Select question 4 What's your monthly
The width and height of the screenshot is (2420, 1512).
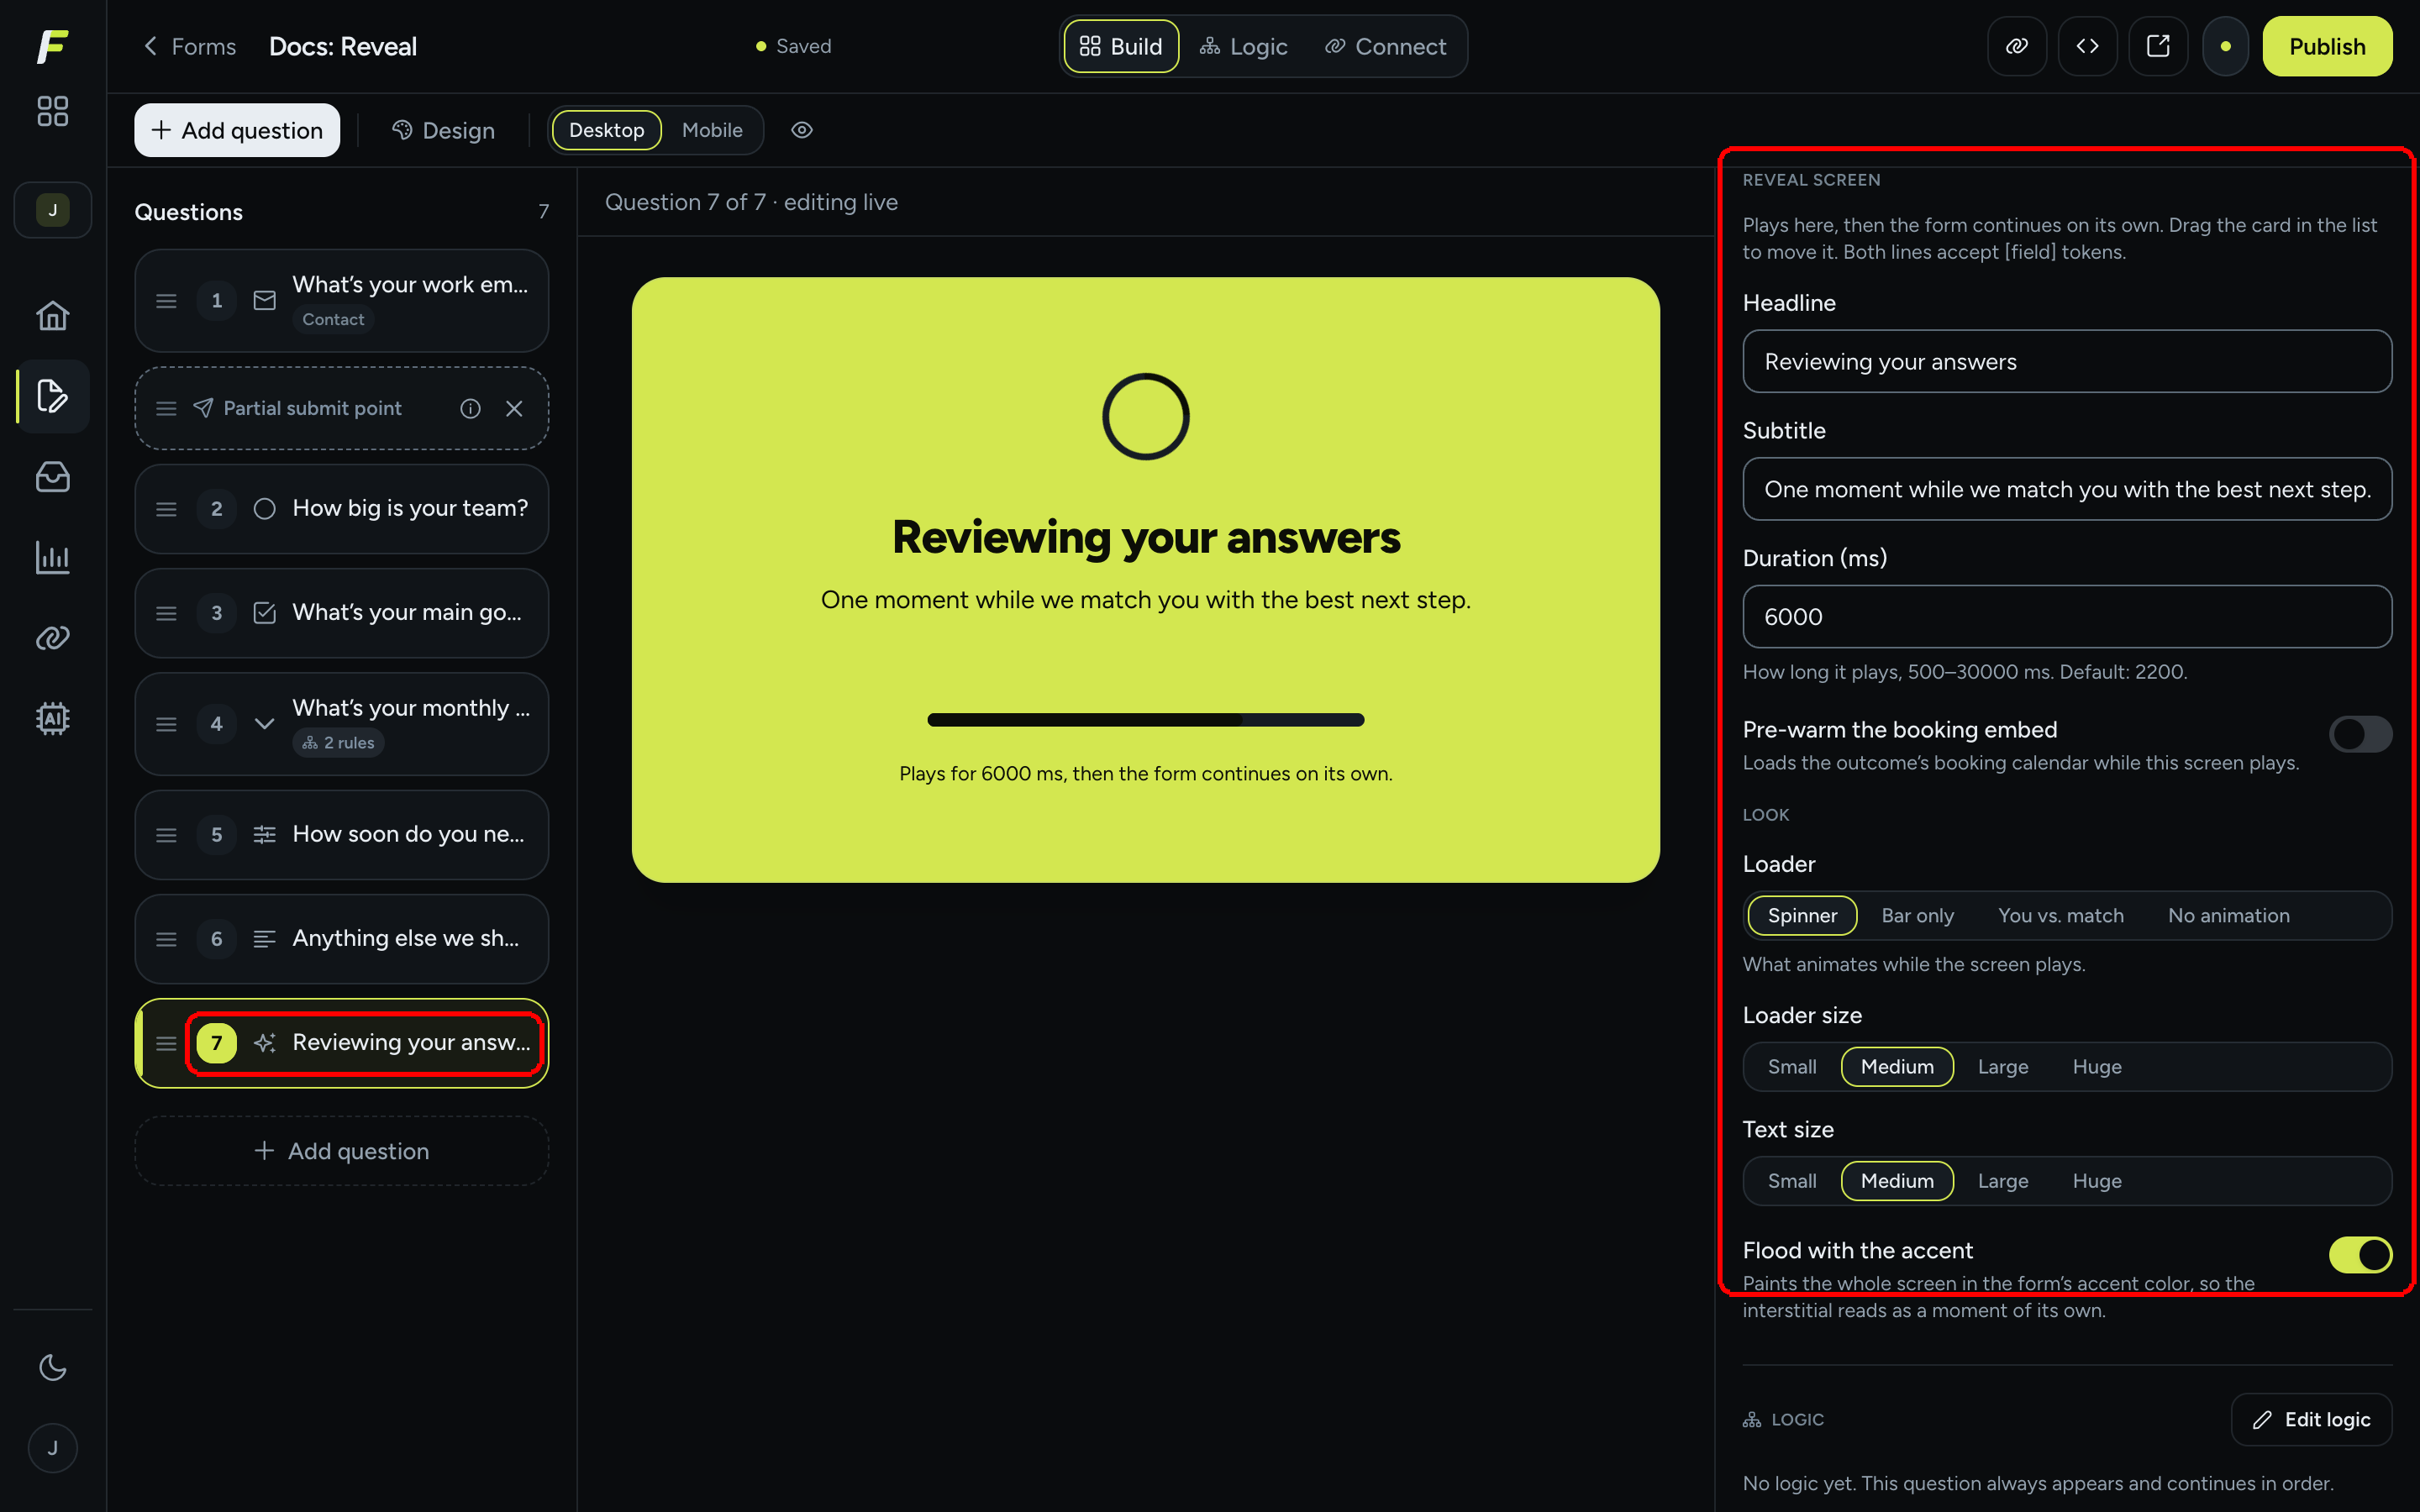click(x=341, y=724)
